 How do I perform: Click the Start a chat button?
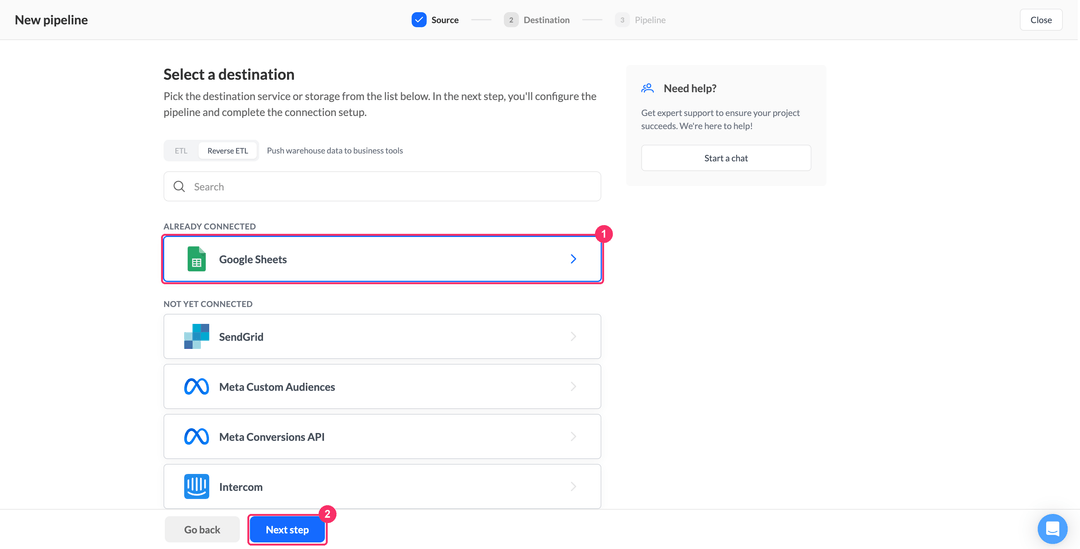[726, 158]
